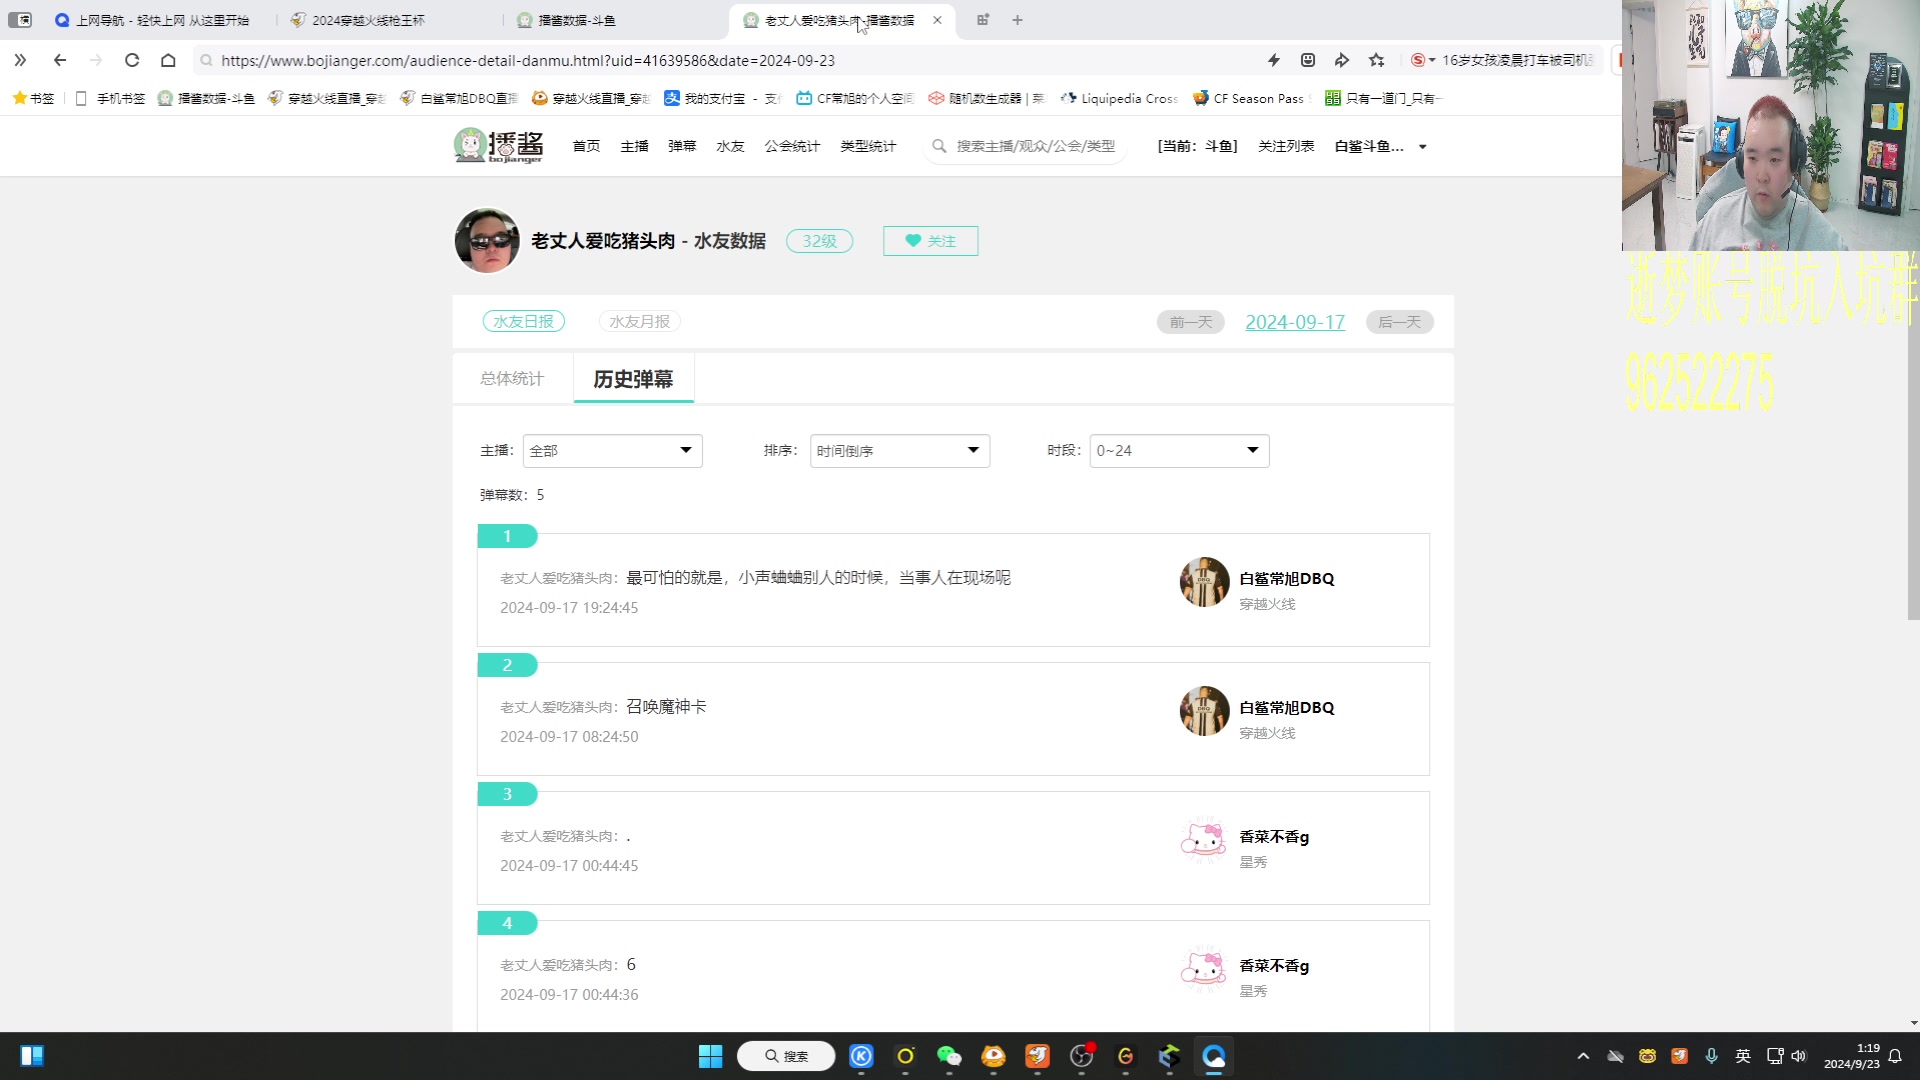Open streamer 香菜不香g link in entry 4
The image size is (1920, 1080).
[x=1274, y=965]
